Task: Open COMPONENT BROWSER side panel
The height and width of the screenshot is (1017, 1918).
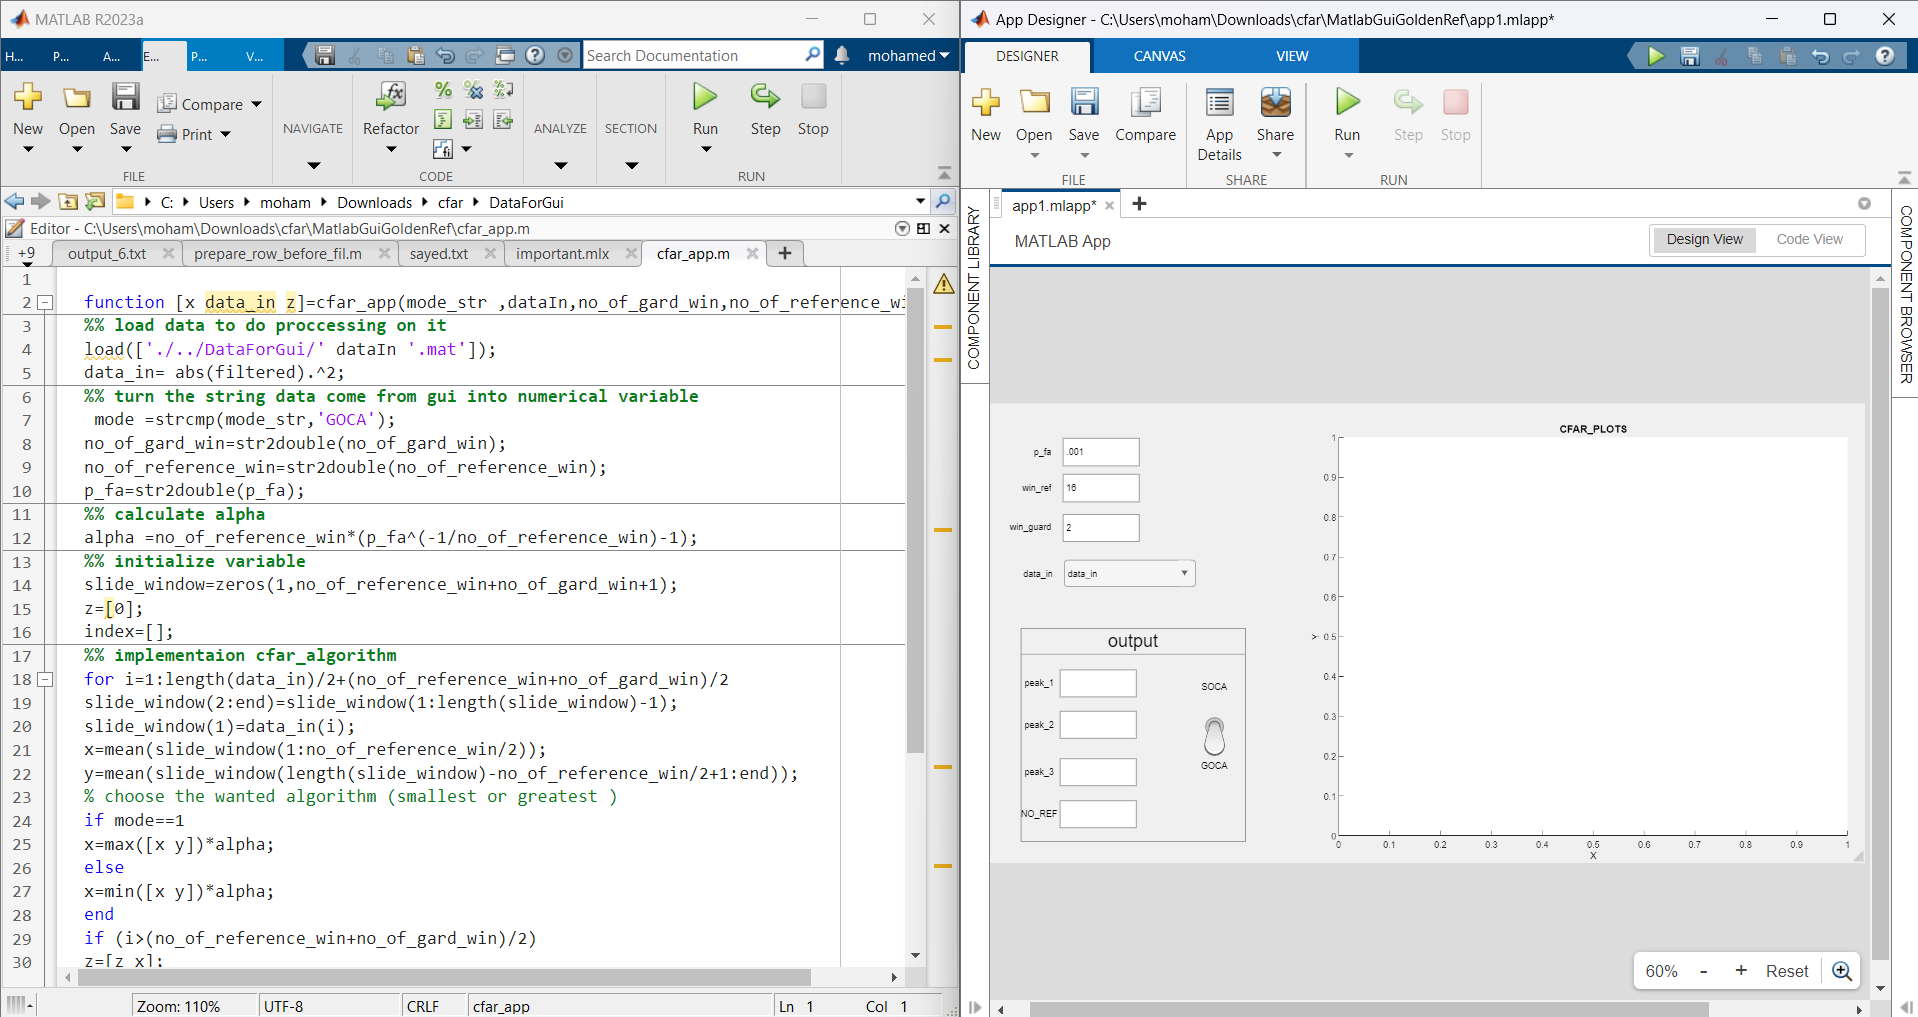Action: tap(1905, 294)
